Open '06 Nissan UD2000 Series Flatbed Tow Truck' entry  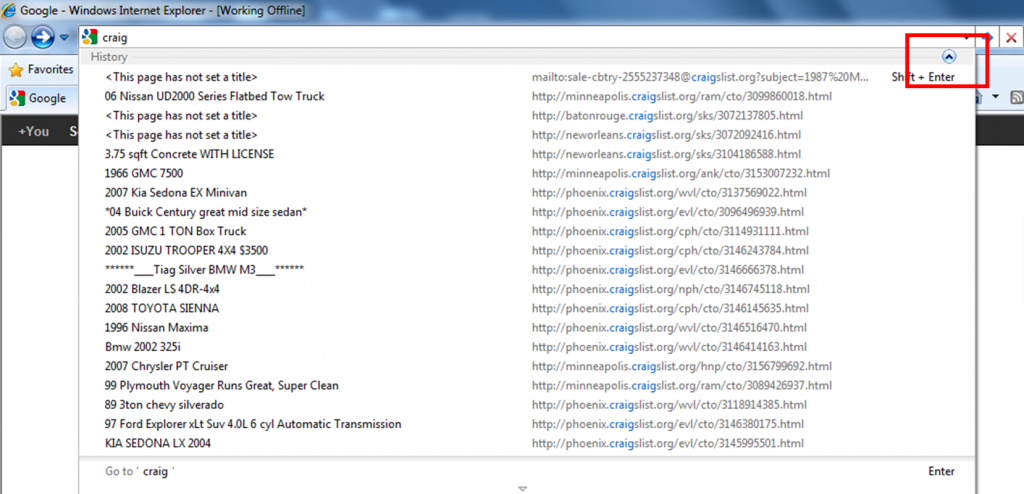(526, 97)
